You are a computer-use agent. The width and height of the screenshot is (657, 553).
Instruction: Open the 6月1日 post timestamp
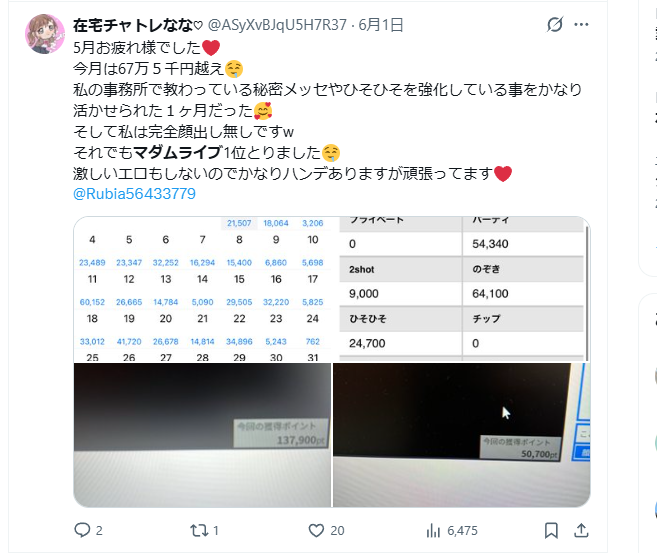click(380, 25)
